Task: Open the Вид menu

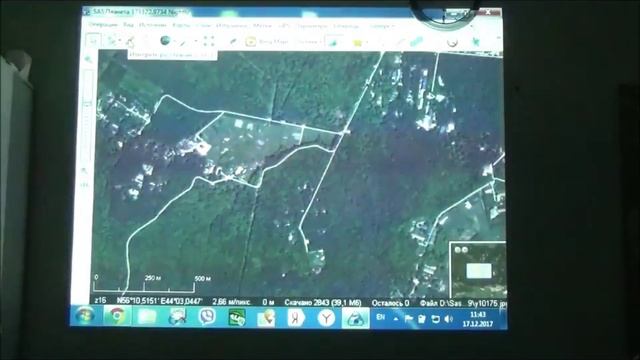Action: pyautogui.click(x=128, y=25)
